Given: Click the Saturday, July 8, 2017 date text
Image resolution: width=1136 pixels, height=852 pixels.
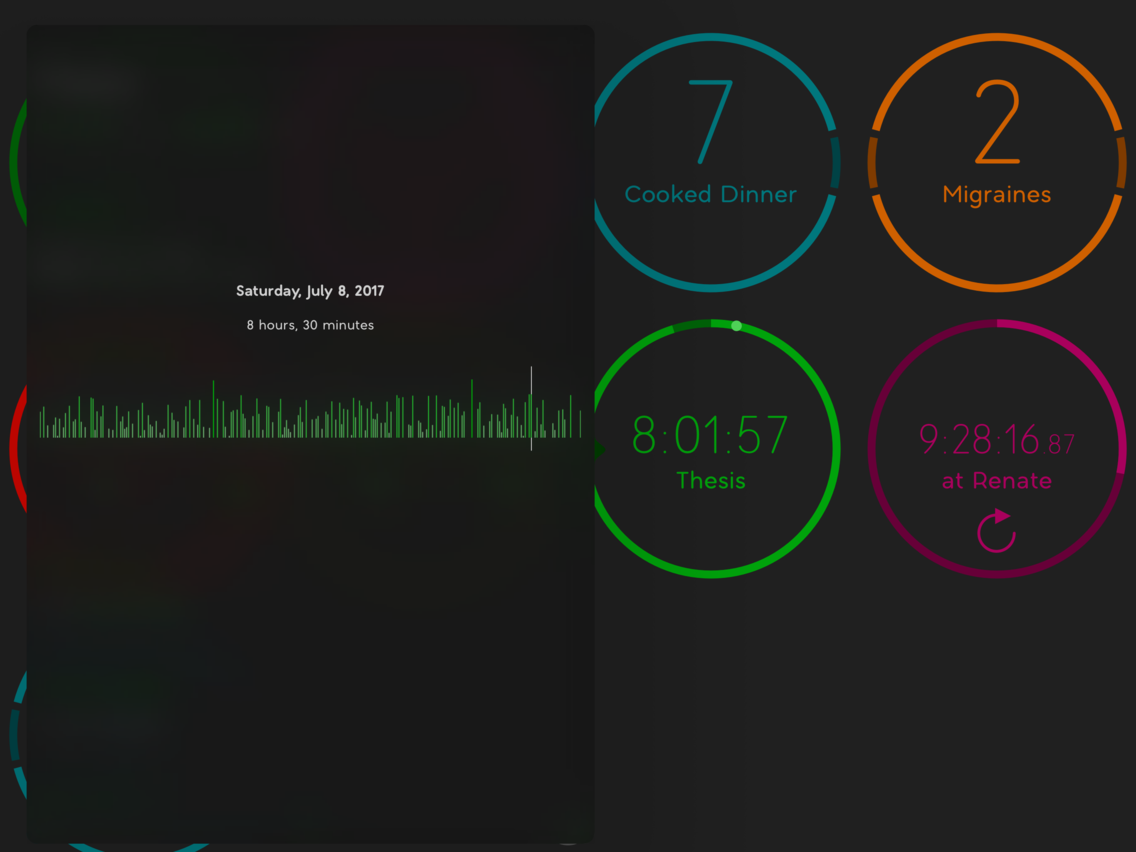Looking at the screenshot, I should pyautogui.click(x=310, y=291).
